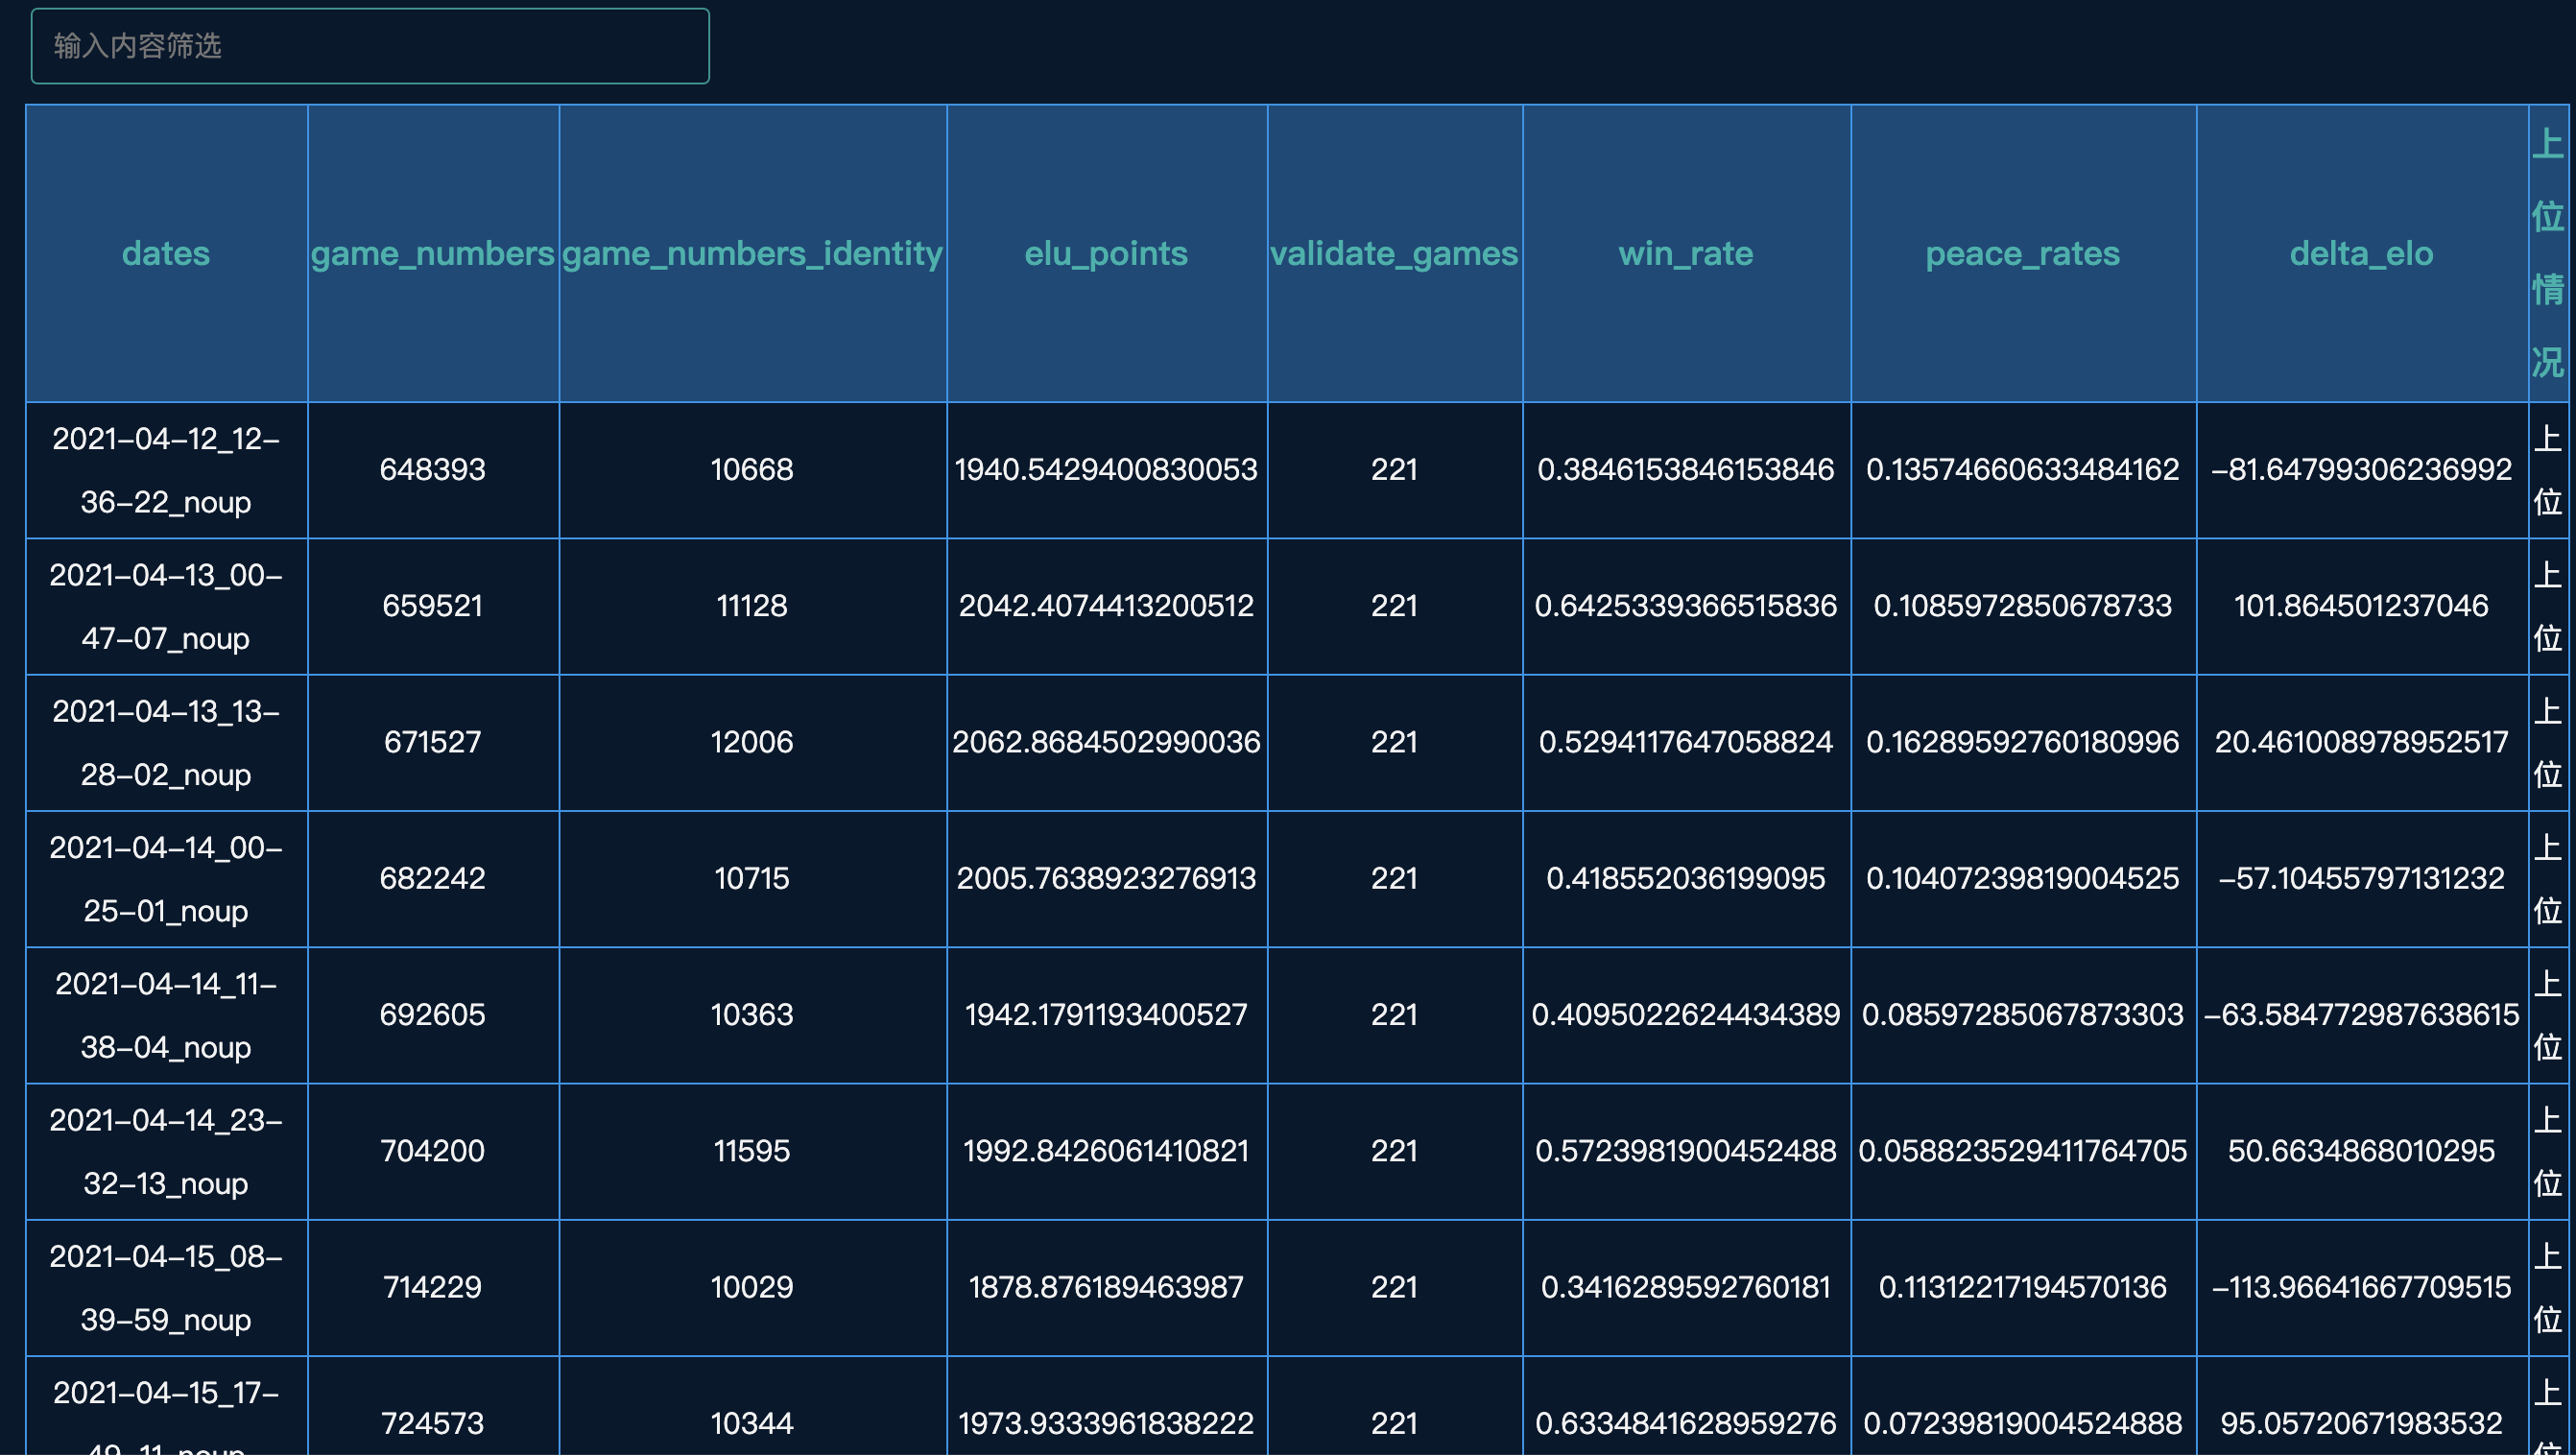Select the game_numbers cell 659521

(x=433, y=606)
